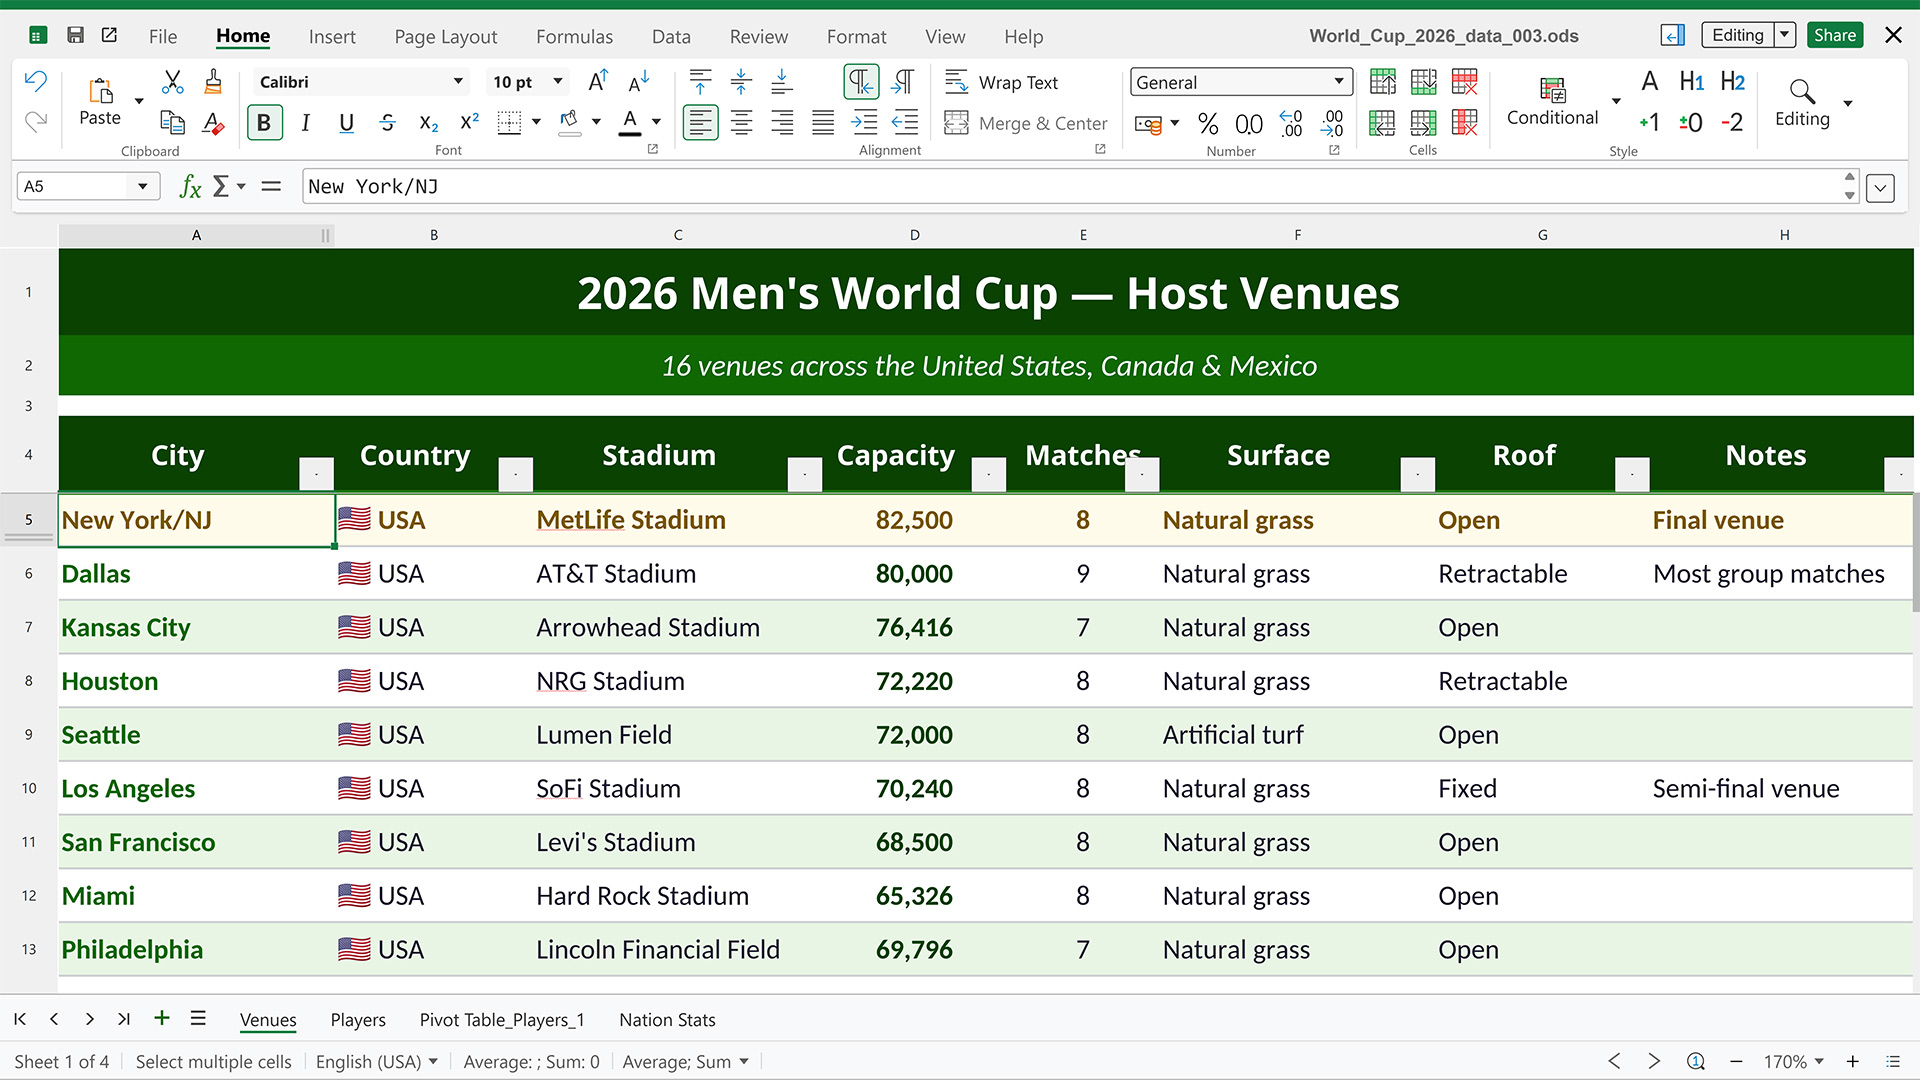The width and height of the screenshot is (1920, 1080).
Task: Click the Remove Decimal Place icon
Action: (x=1332, y=124)
